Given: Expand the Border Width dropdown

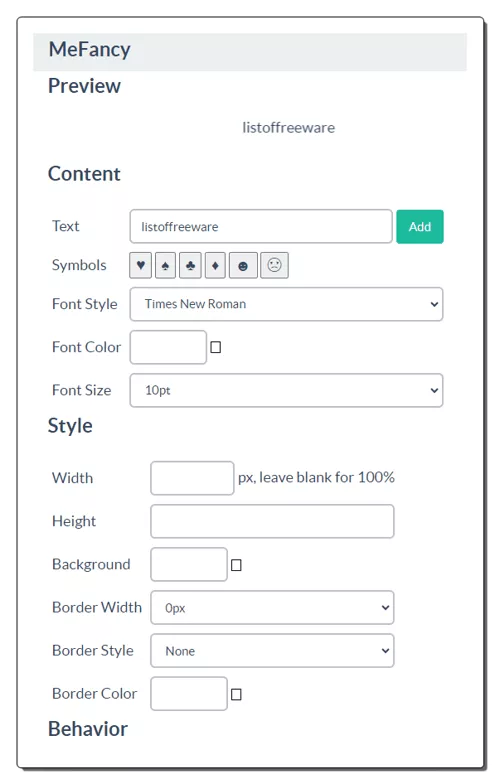Looking at the screenshot, I should pyautogui.click(x=272, y=608).
